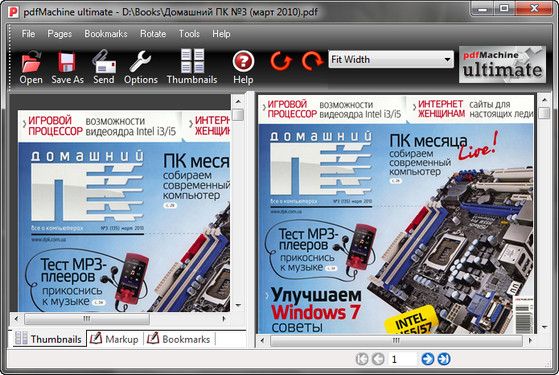Click the document view scroll up arrow
This screenshot has width=559, height=375.
pos(544,100)
